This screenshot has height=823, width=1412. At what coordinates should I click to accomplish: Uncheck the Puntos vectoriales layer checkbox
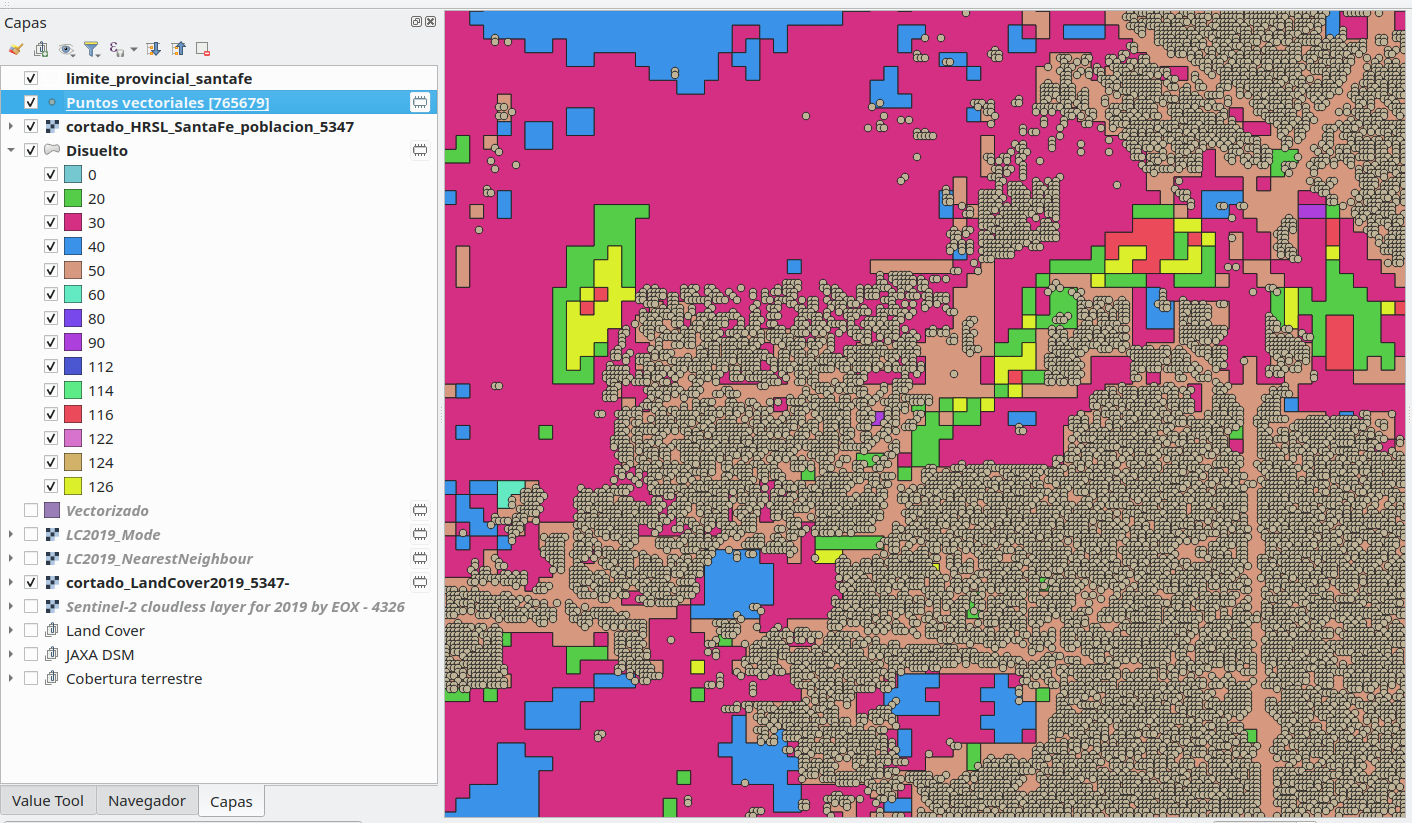(x=31, y=102)
